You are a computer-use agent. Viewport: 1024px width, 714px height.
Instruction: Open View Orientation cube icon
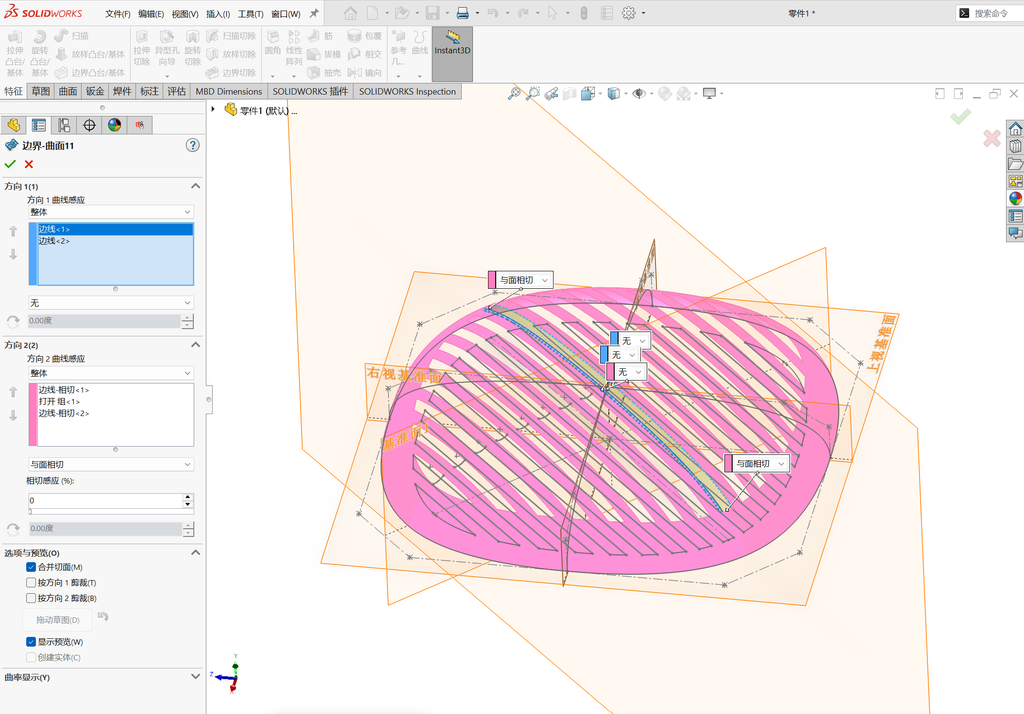(588, 93)
